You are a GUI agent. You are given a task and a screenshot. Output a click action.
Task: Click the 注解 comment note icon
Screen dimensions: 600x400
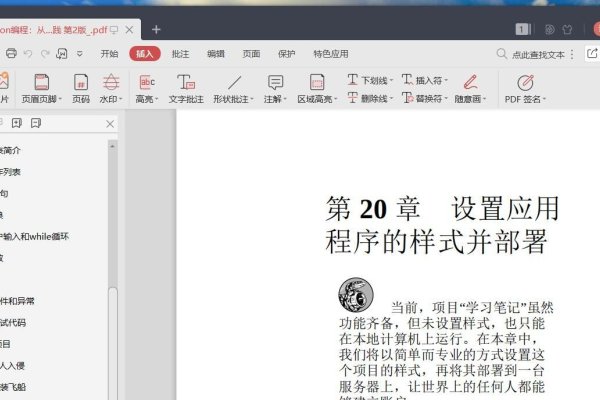point(275,82)
